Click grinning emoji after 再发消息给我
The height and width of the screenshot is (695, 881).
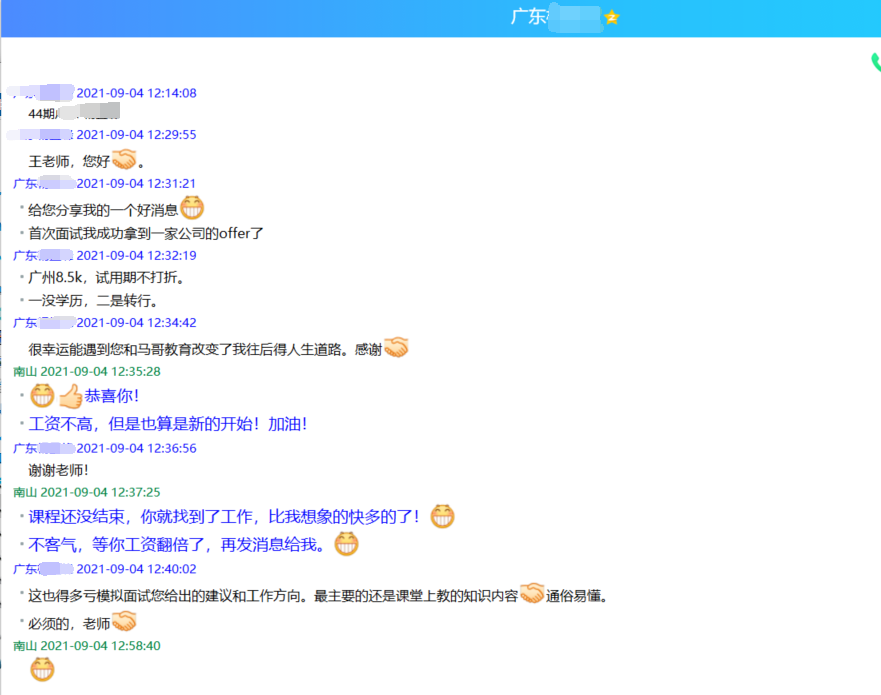[x=346, y=545]
